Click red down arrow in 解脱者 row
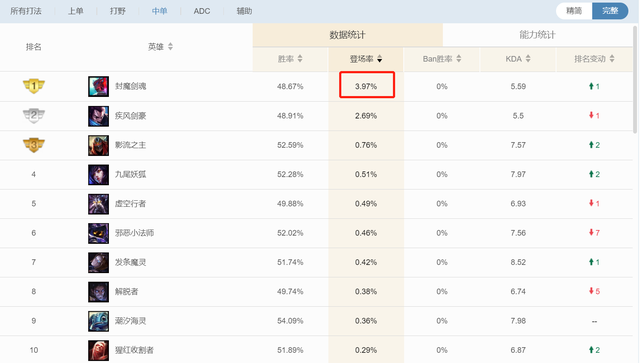Screen dimensions: 640x363 tap(591, 291)
